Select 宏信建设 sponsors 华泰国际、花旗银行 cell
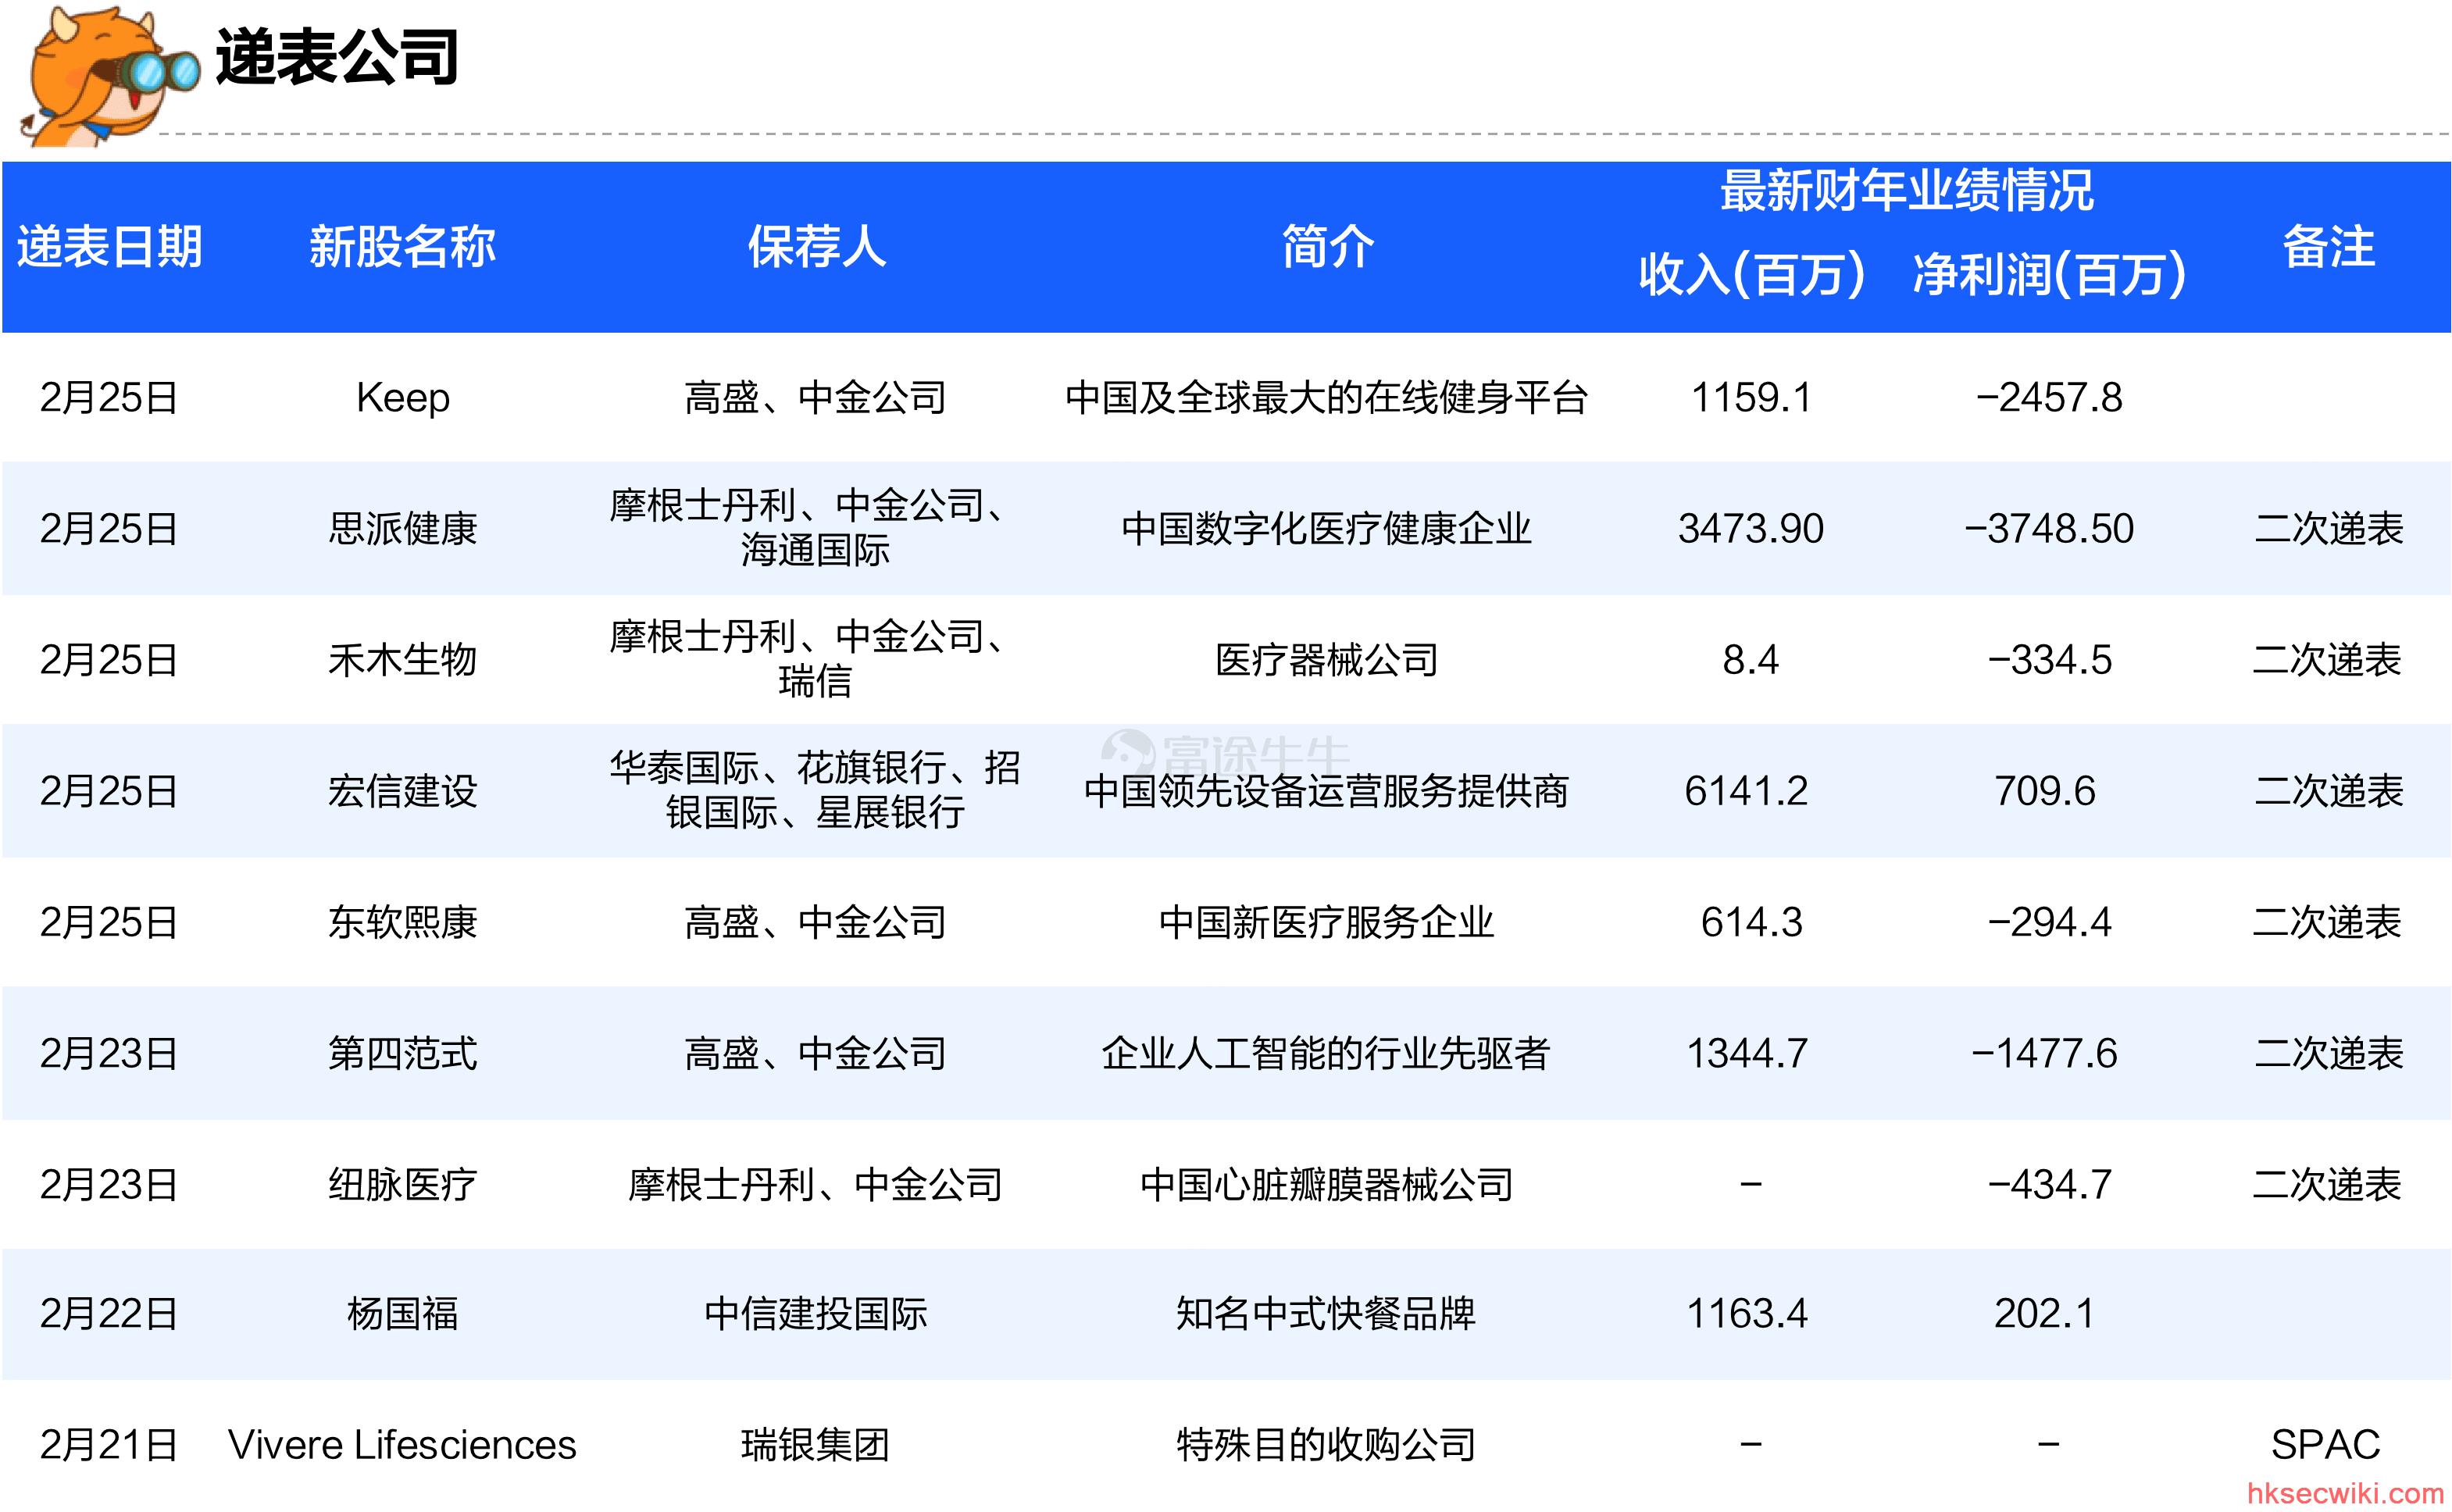This screenshot has height=1512, width=2452. (816, 790)
